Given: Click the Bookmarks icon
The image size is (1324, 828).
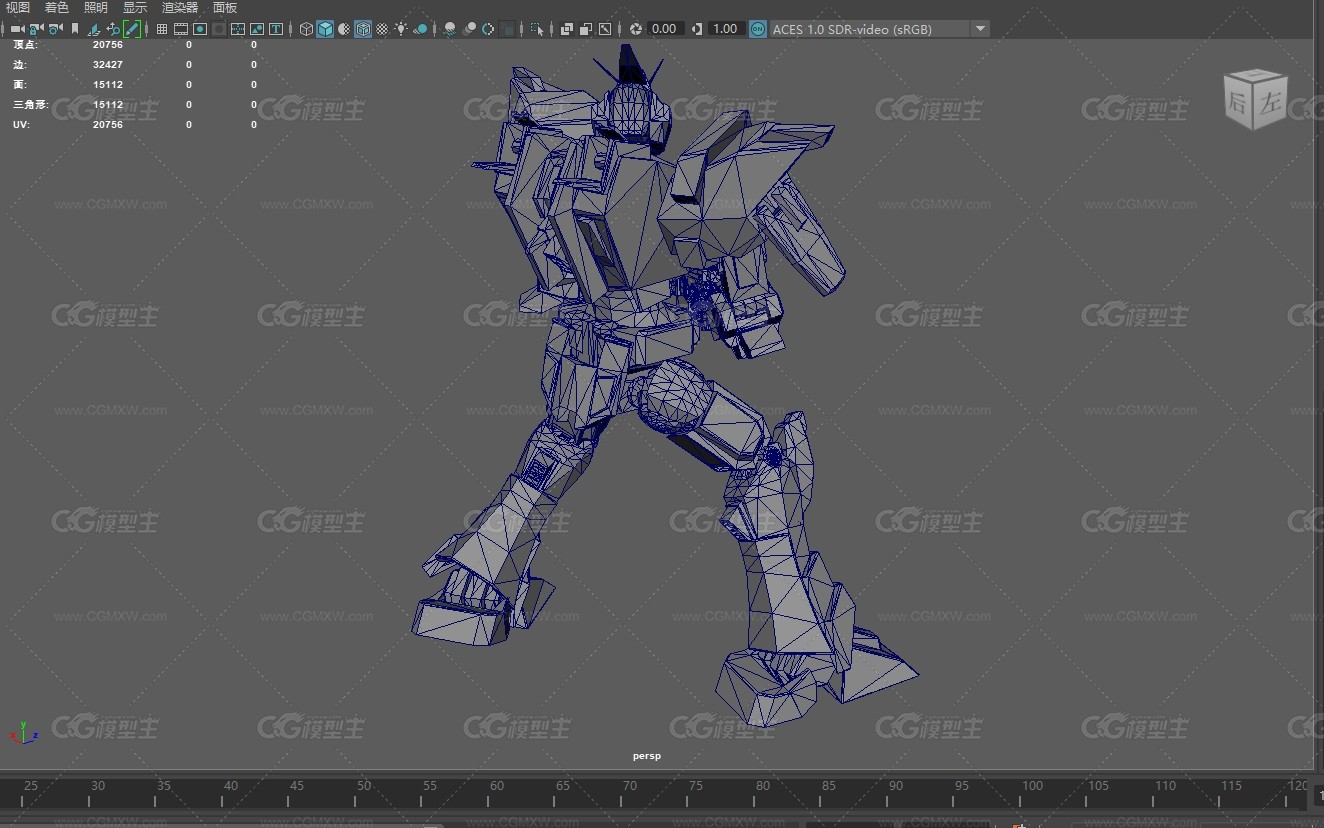Looking at the screenshot, I should click(75, 29).
